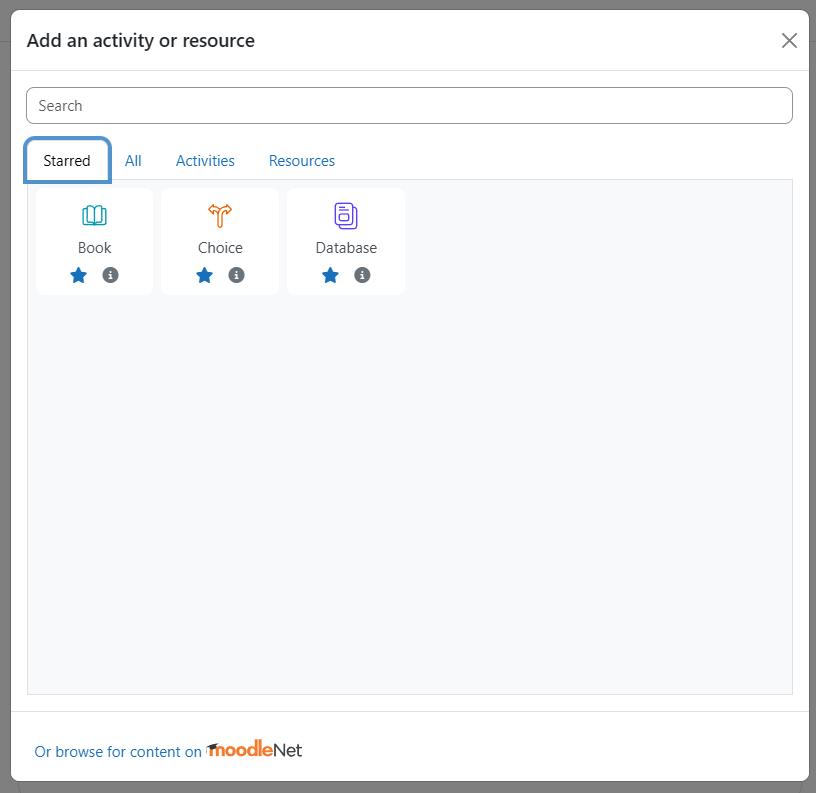
Task: Close the Add an activity dialog
Action: pos(789,40)
